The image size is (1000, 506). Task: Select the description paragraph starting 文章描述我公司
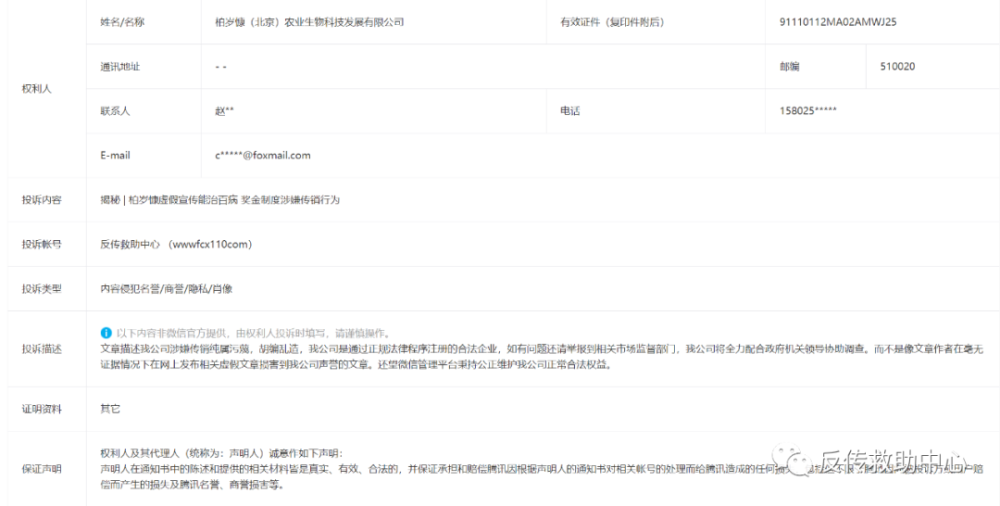pos(542,357)
